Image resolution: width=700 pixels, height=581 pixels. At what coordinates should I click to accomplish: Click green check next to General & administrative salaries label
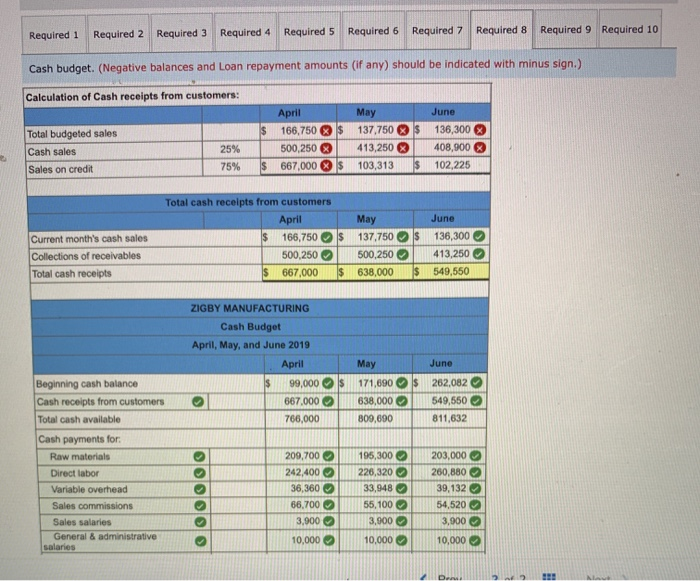tap(201, 541)
